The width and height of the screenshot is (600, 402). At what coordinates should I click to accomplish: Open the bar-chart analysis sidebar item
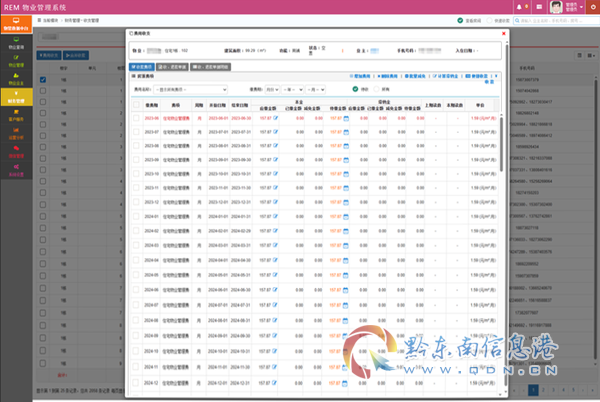pyautogui.click(x=16, y=133)
